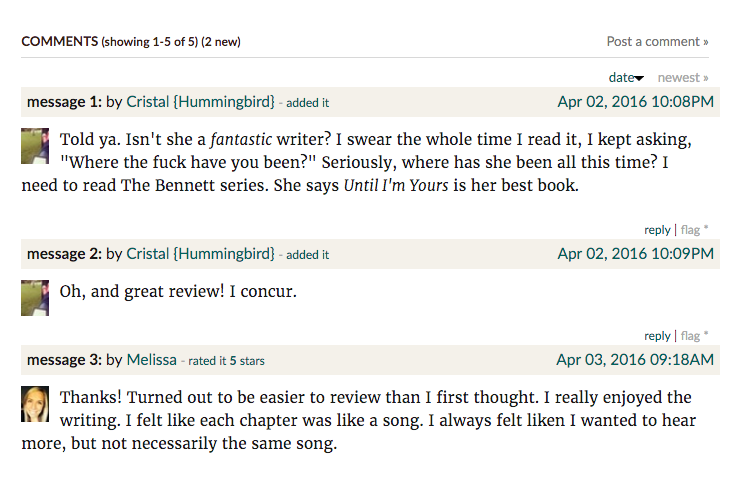Open Cristal {Hummingbird} profile in message 1

point(200,102)
